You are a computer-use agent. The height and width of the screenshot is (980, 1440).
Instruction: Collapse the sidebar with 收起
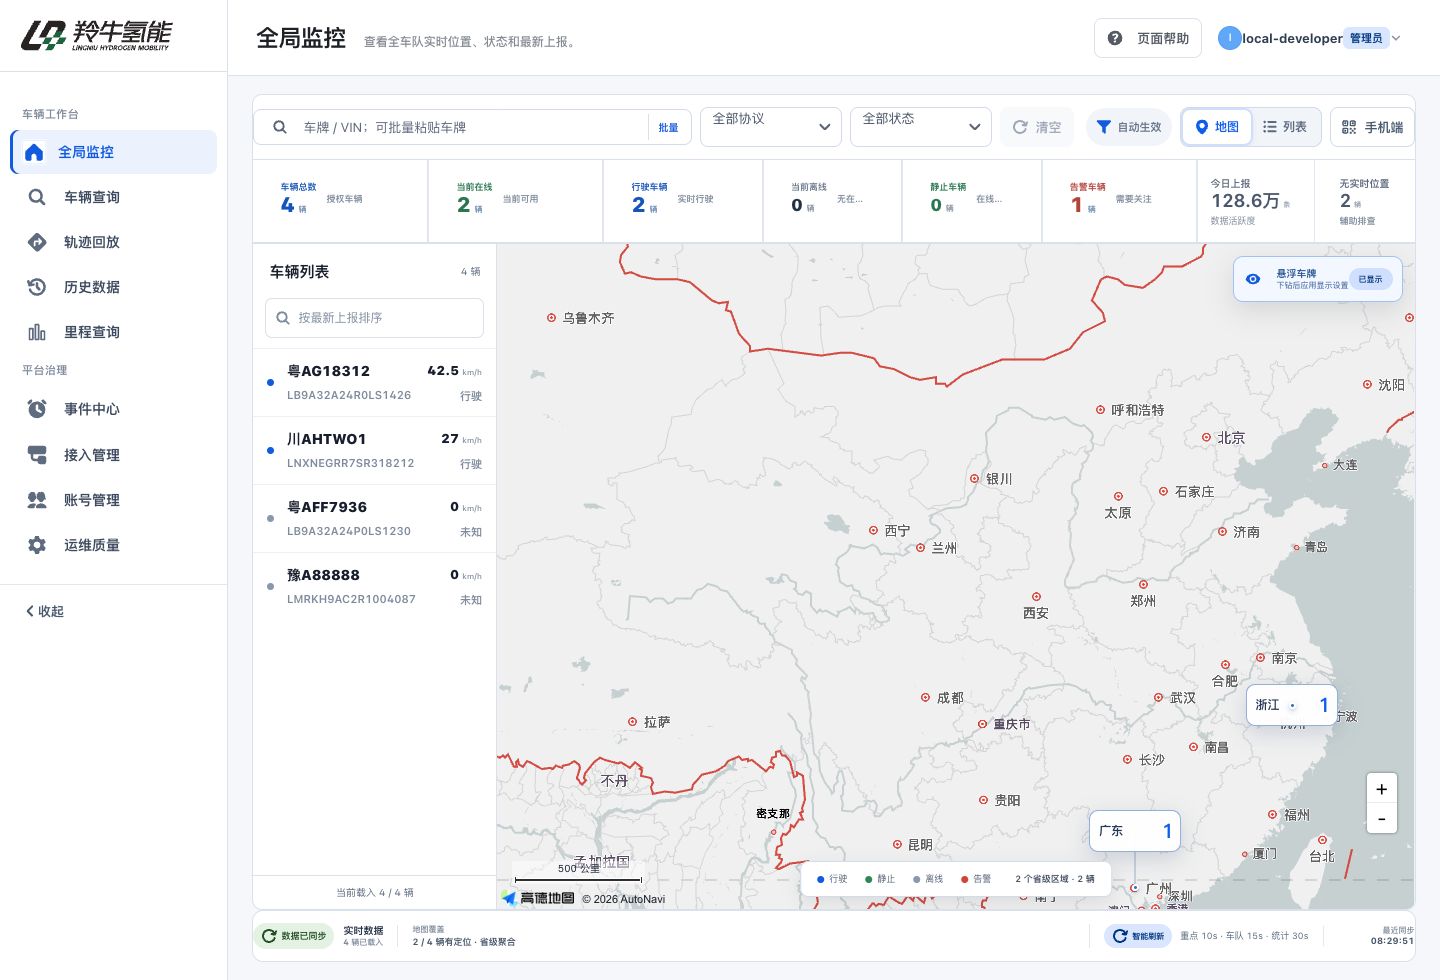click(x=45, y=611)
